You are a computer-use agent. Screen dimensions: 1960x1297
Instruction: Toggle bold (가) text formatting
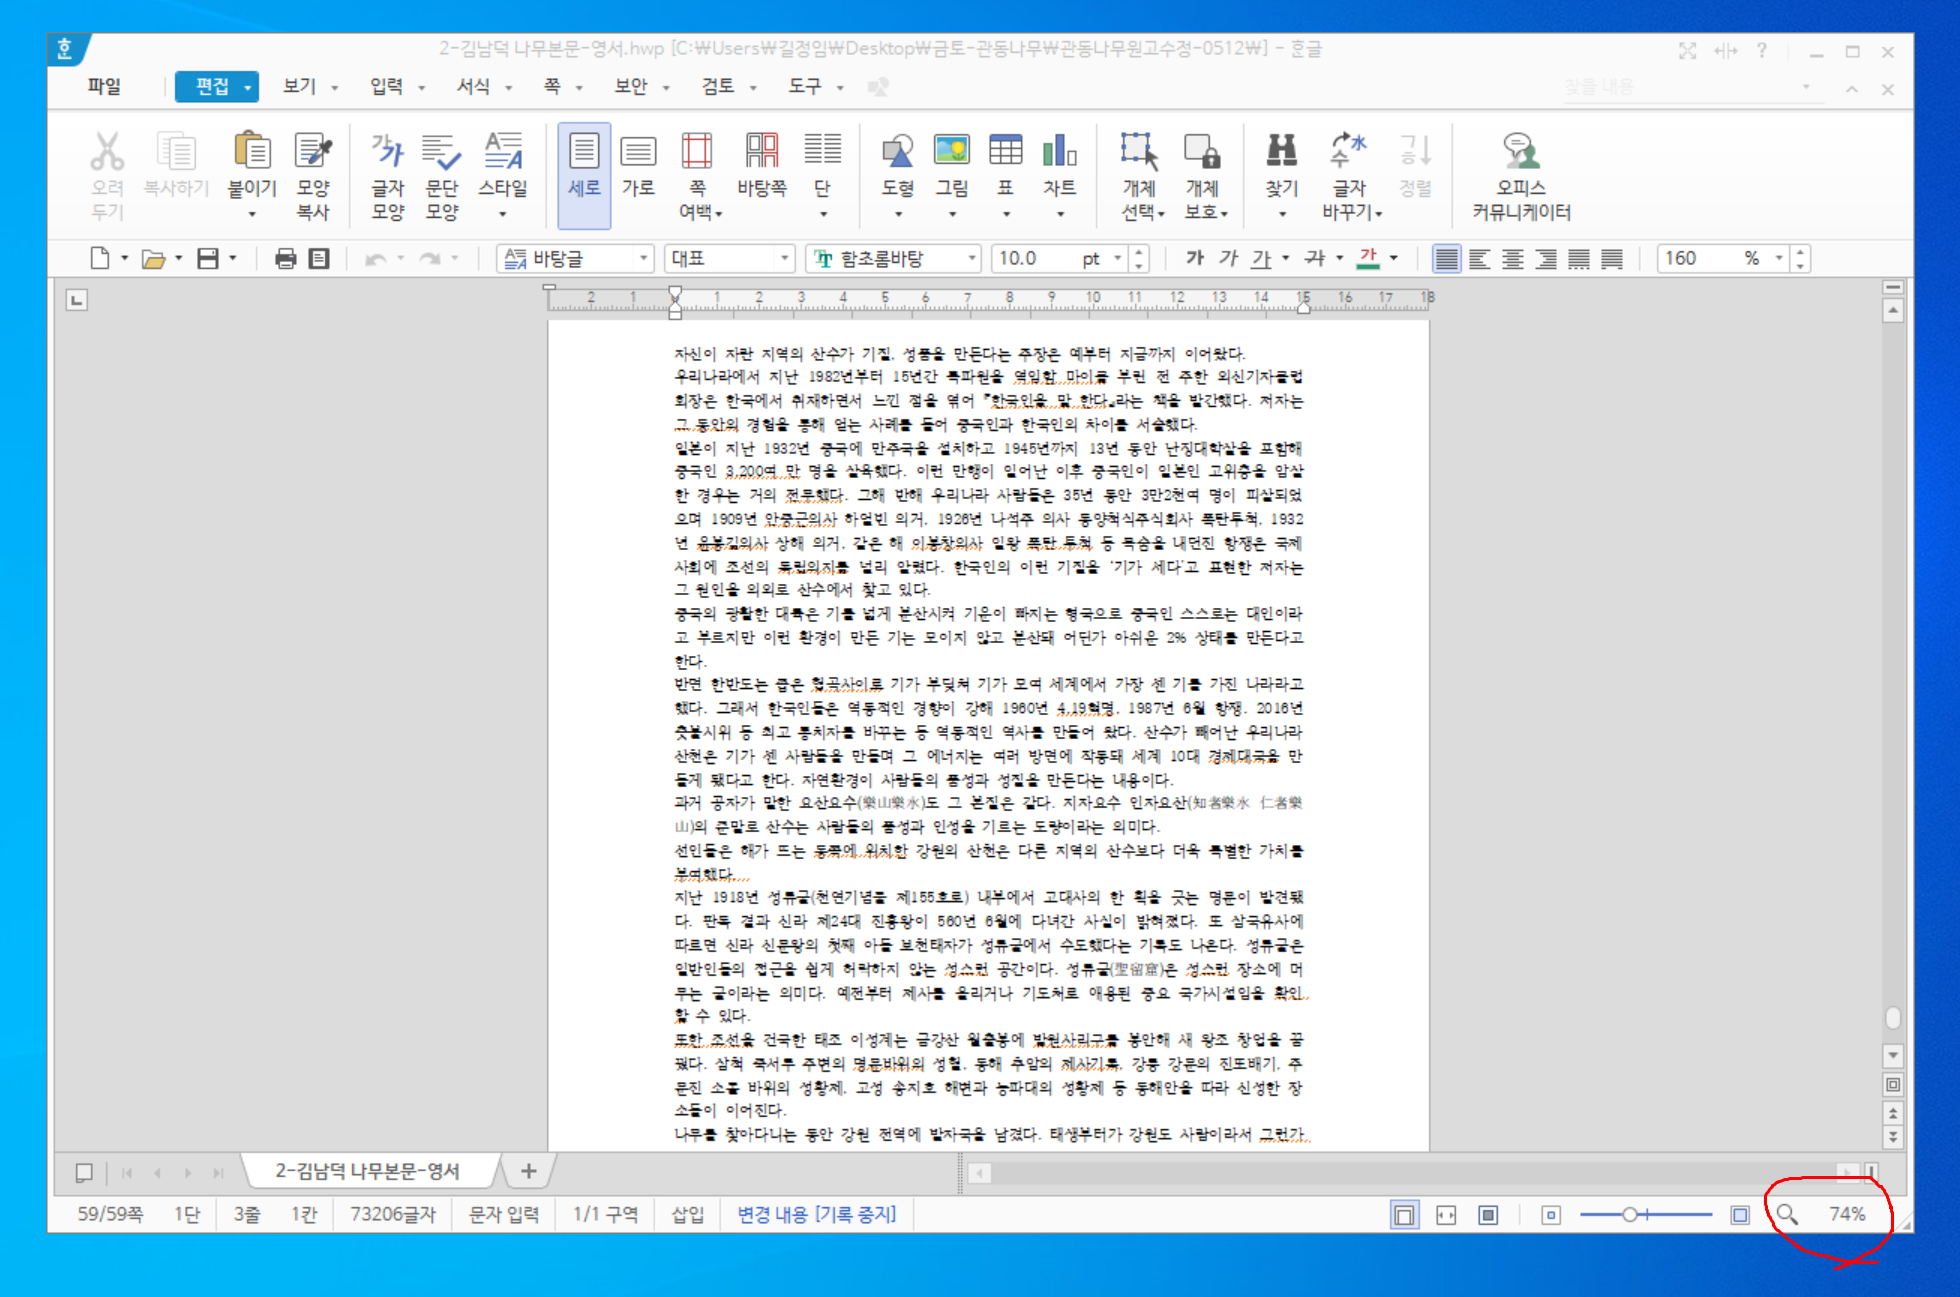[1194, 258]
